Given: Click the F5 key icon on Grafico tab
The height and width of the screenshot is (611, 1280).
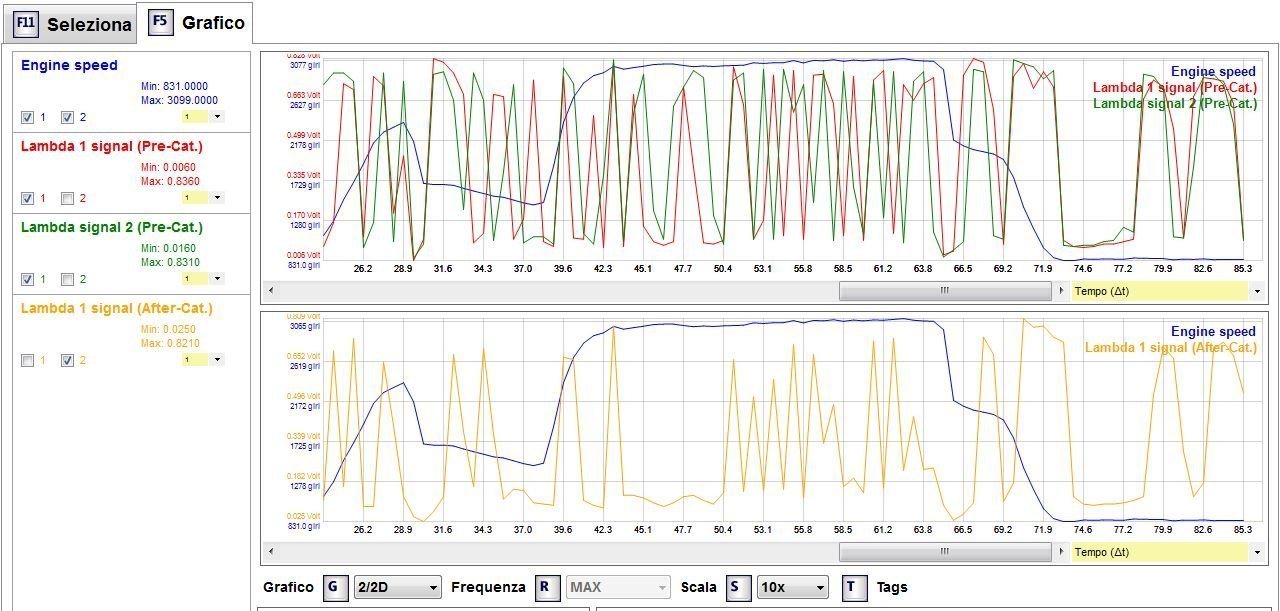Looking at the screenshot, I should click(x=161, y=22).
